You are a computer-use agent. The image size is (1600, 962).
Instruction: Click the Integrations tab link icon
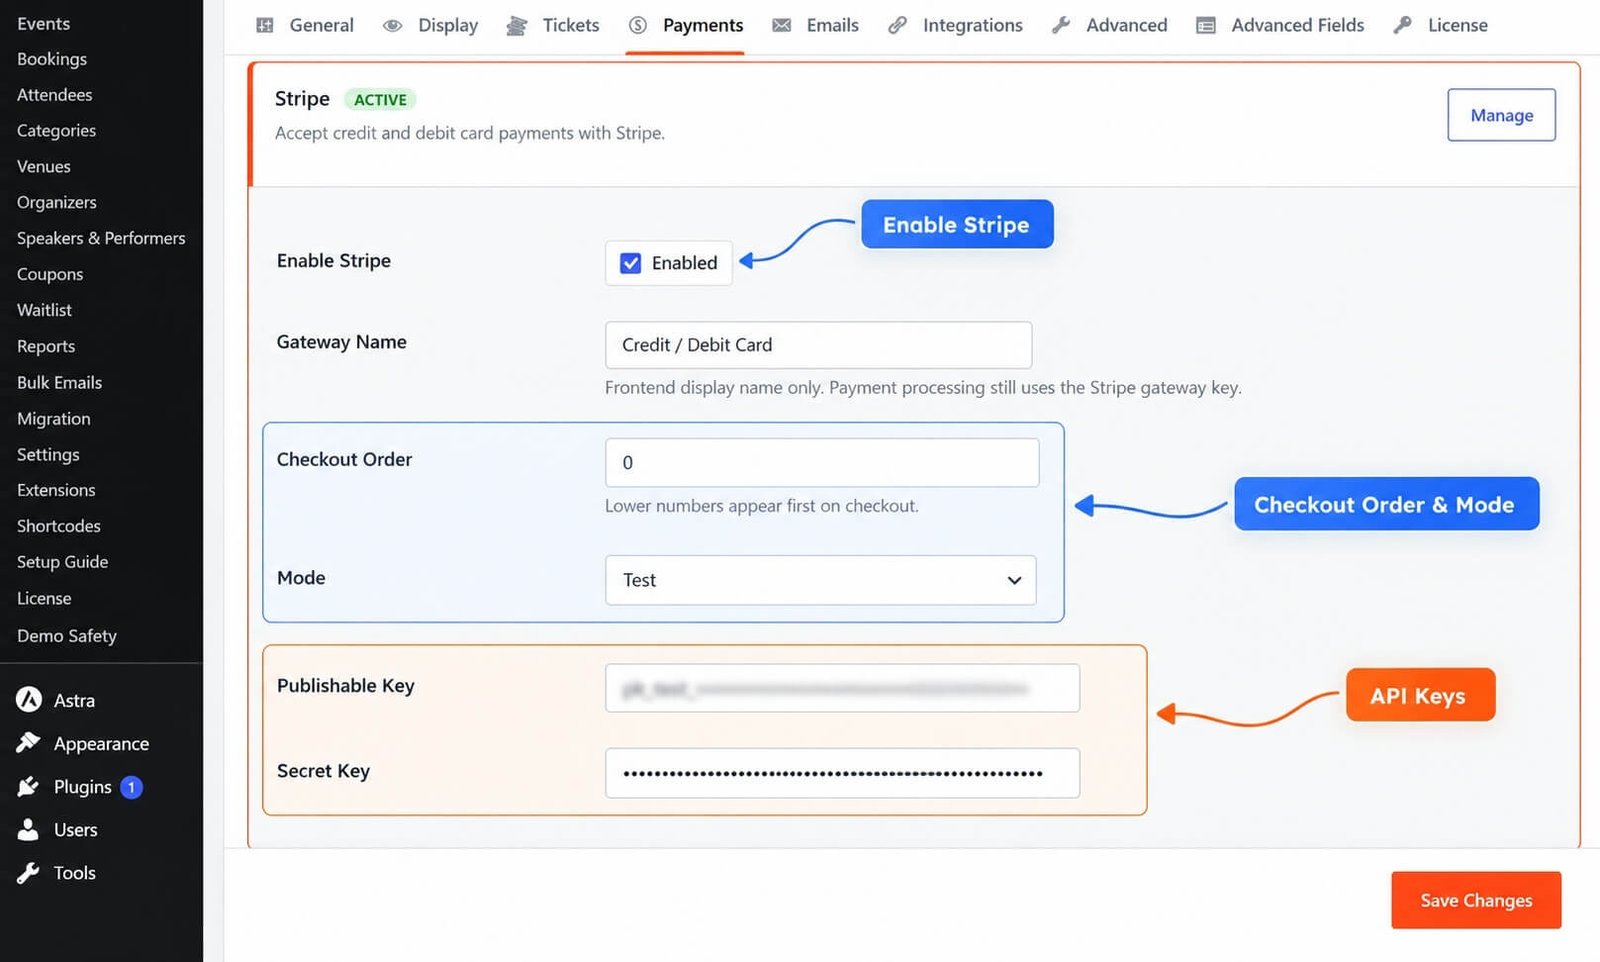898,25
